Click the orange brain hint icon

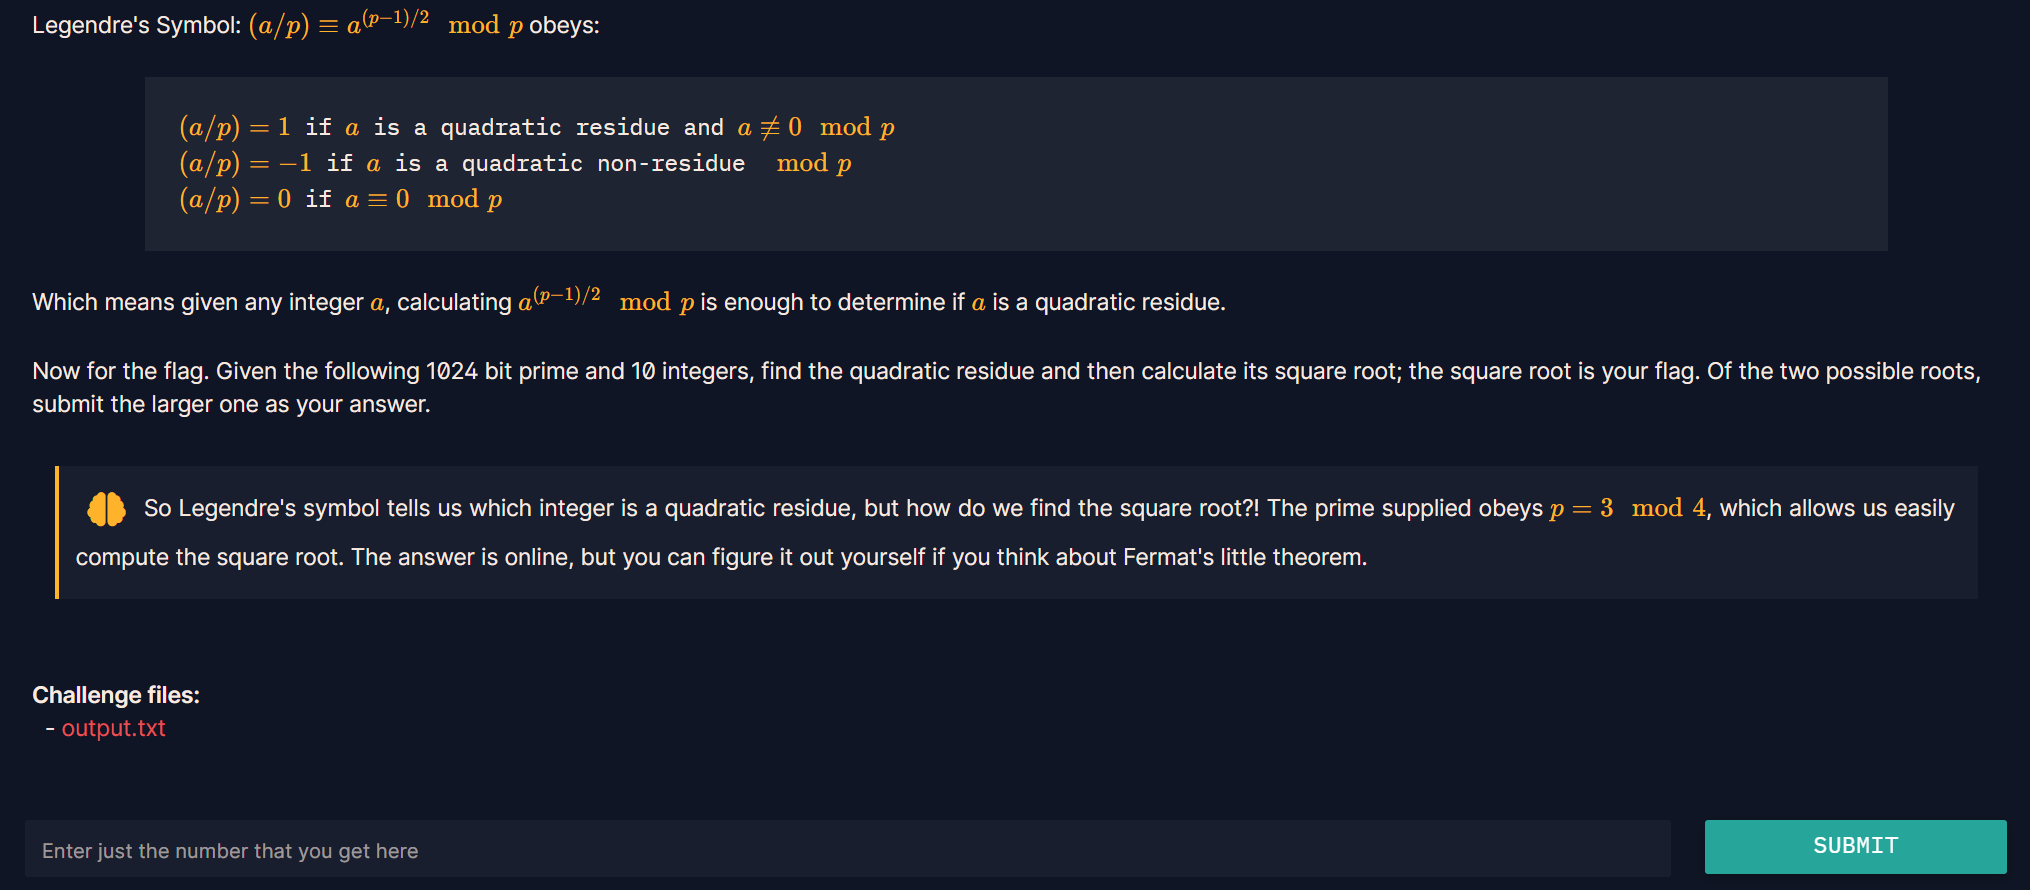pos(106,509)
